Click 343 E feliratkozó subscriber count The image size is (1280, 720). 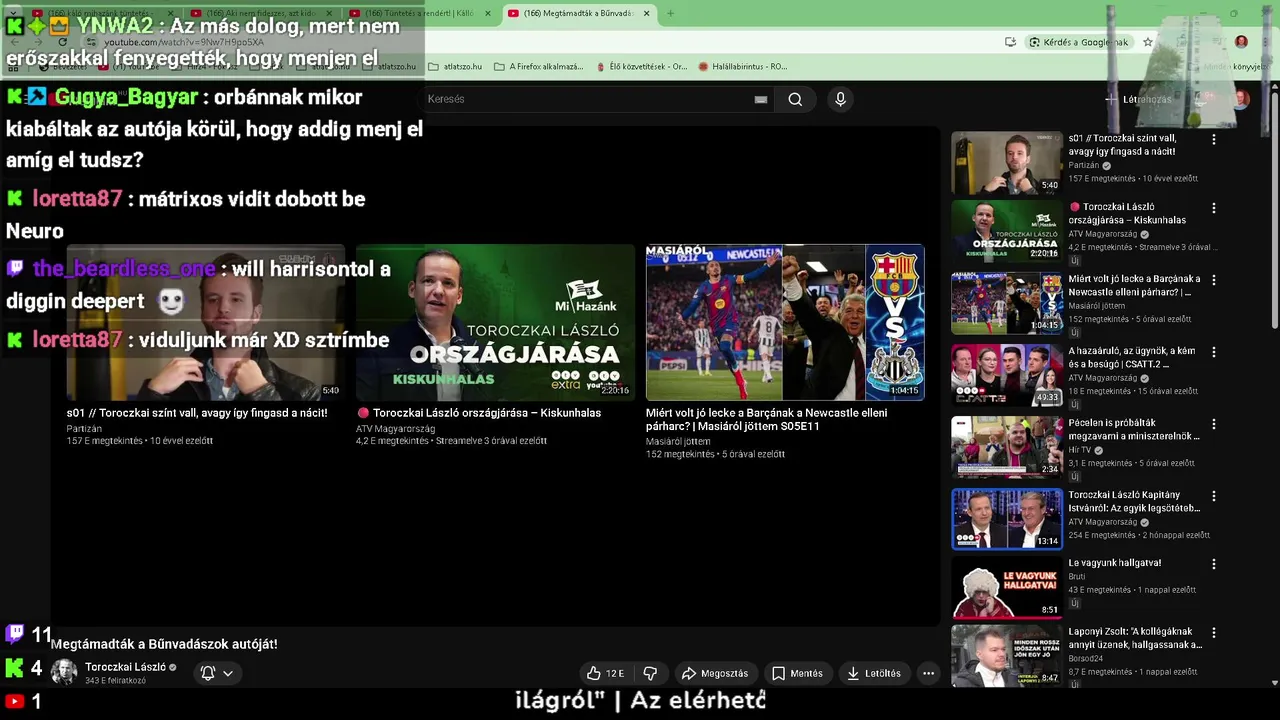pyautogui.click(x=115, y=681)
